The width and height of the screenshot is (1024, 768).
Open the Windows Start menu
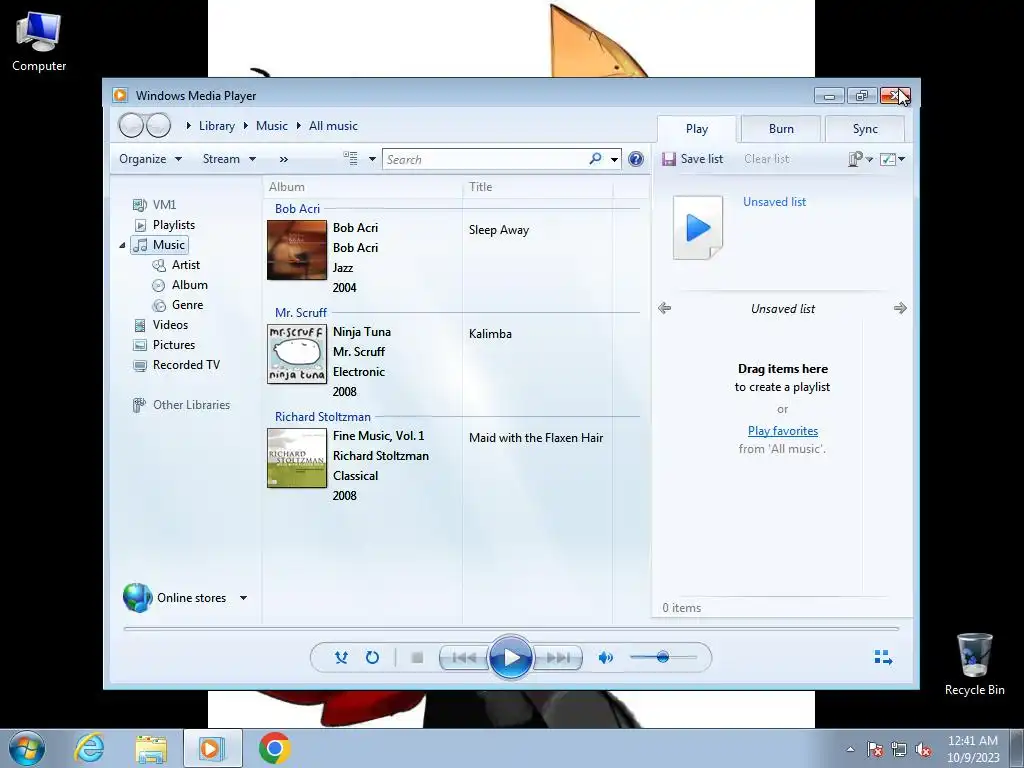(x=27, y=748)
